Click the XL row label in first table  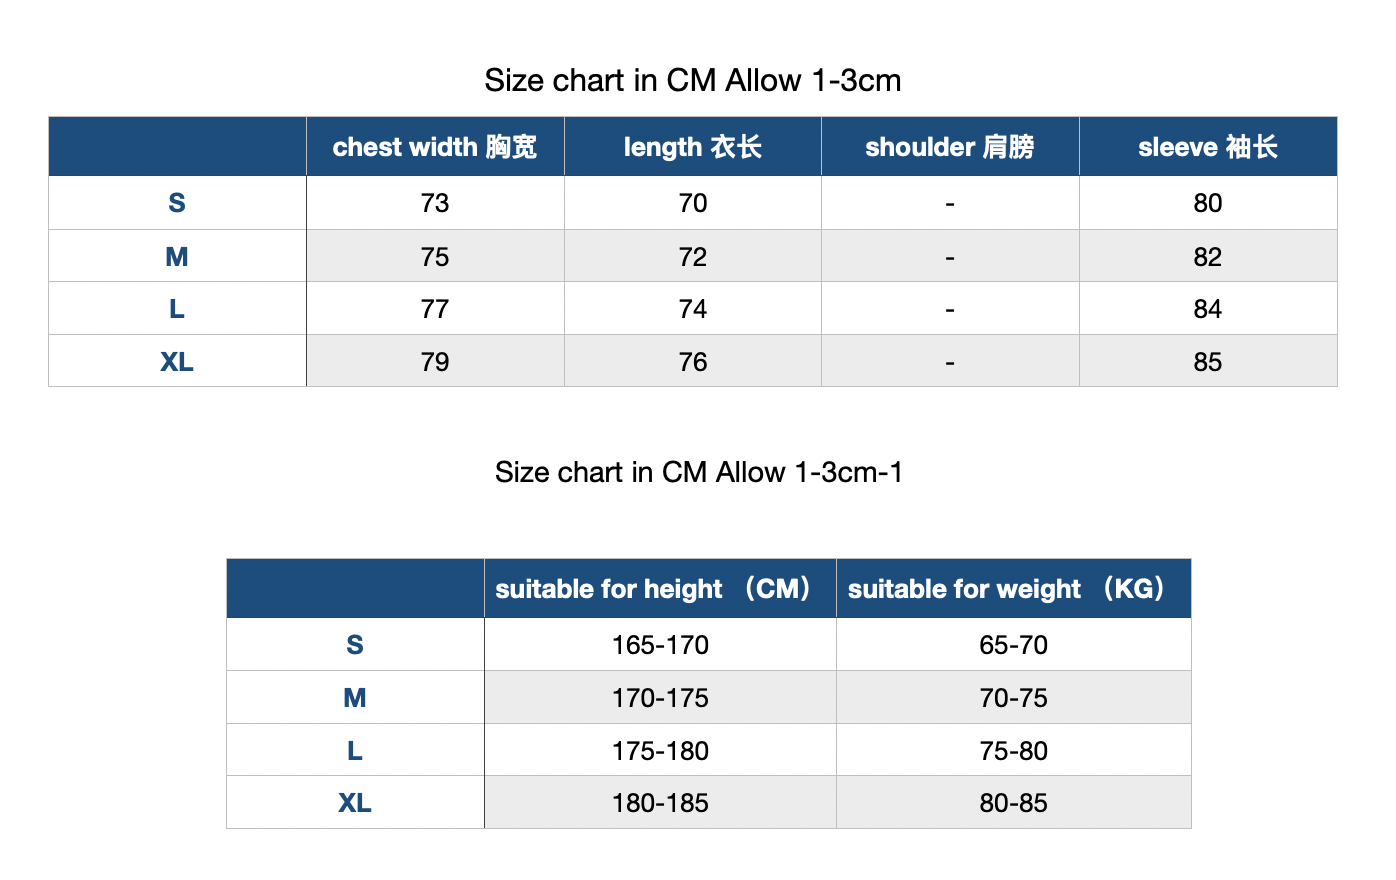click(177, 361)
